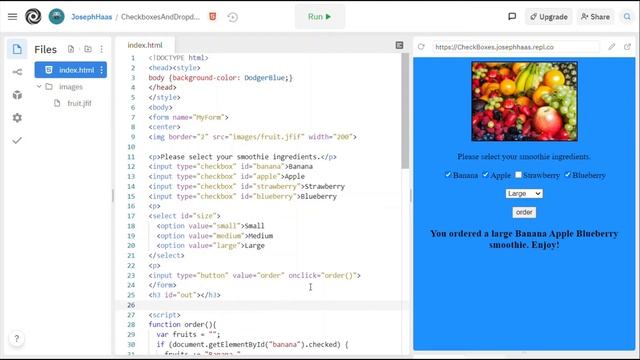Click line 23 input button order code
This screenshot has height=360, width=640.
tap(255, 276)
